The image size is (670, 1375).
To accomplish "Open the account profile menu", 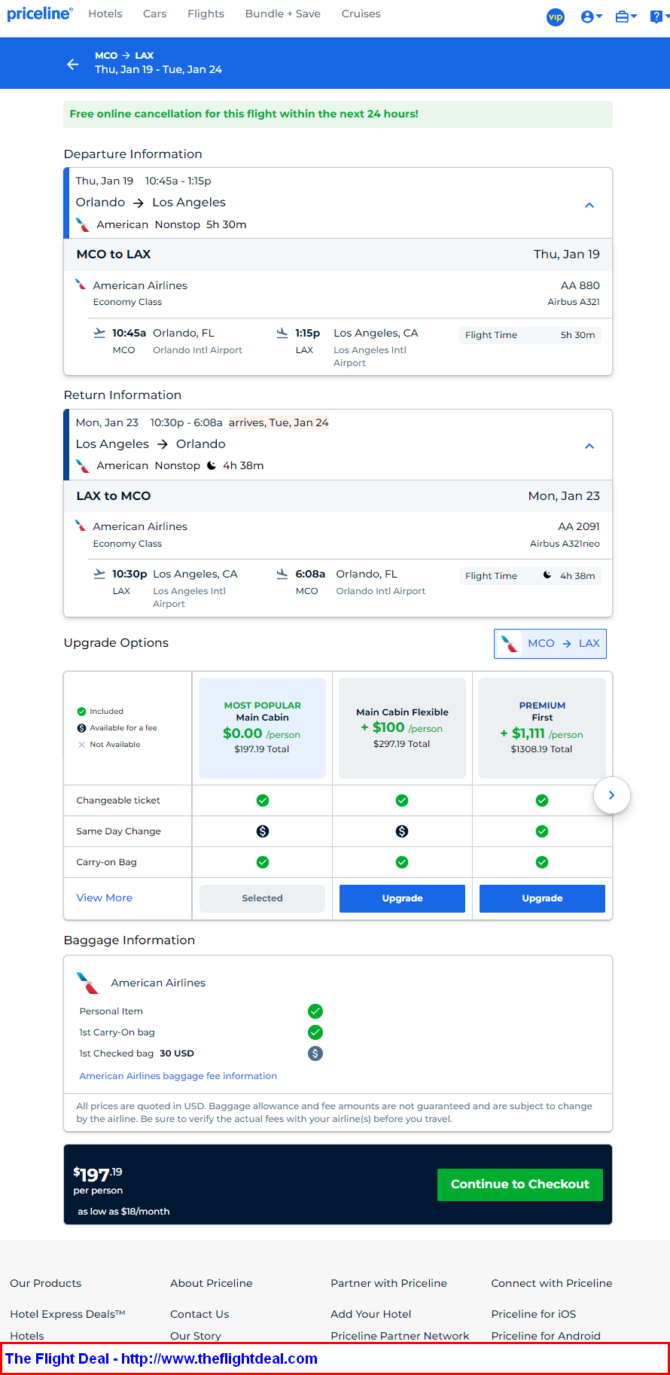I will [x=591, y=16].
